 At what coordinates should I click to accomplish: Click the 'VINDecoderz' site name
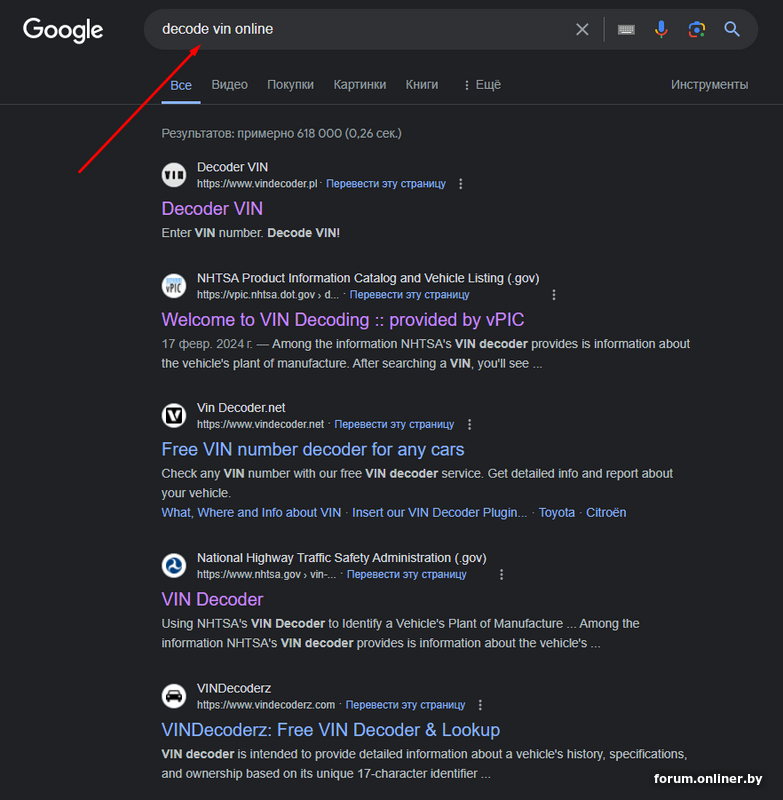(x=234, y=688)
